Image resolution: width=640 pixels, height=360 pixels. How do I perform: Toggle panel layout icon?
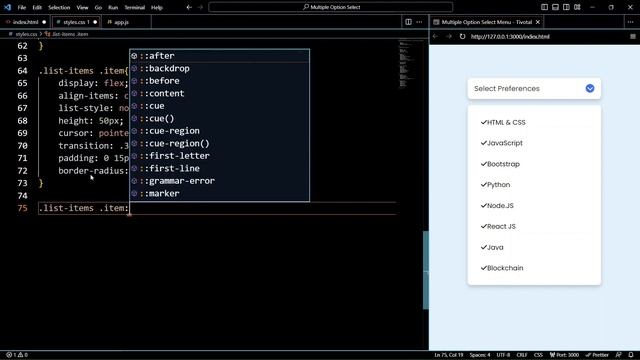click(555, 7)
